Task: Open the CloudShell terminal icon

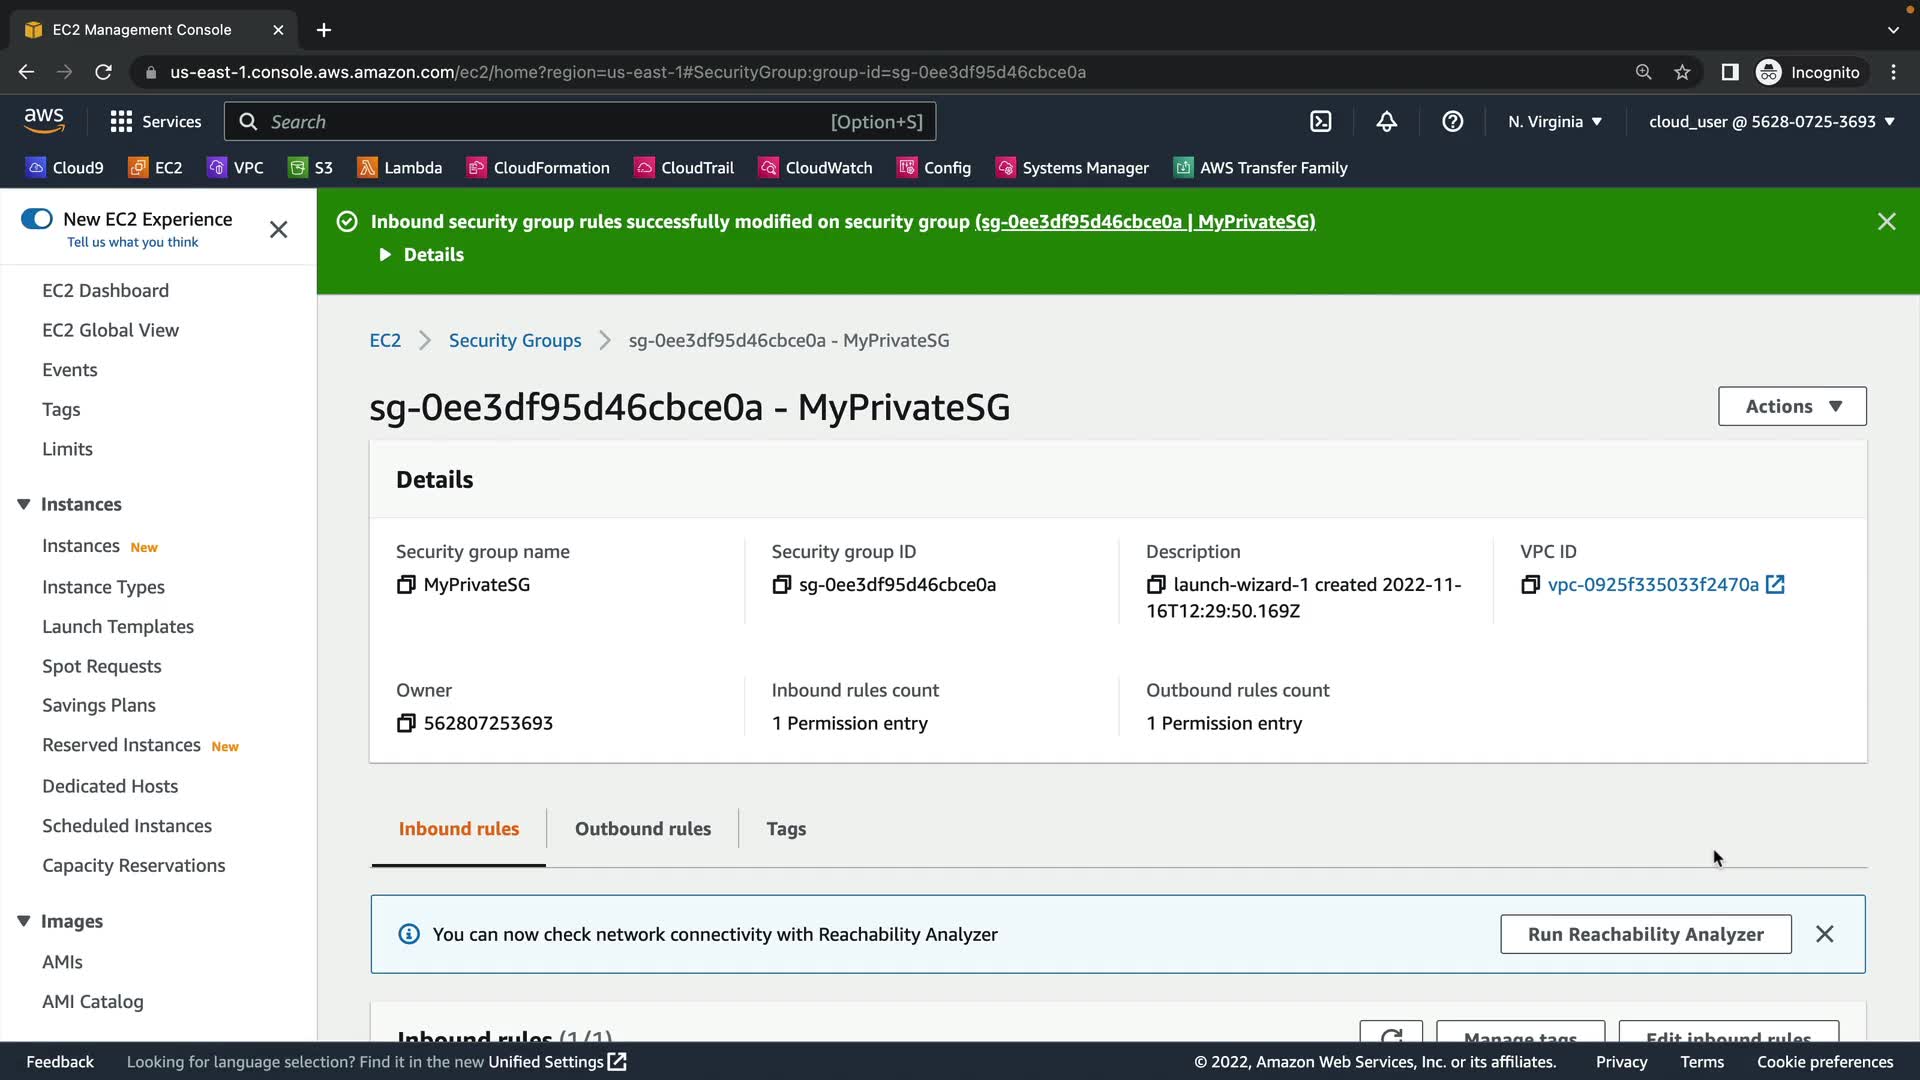Action: pyautogui.click(x=1321, y=121)
